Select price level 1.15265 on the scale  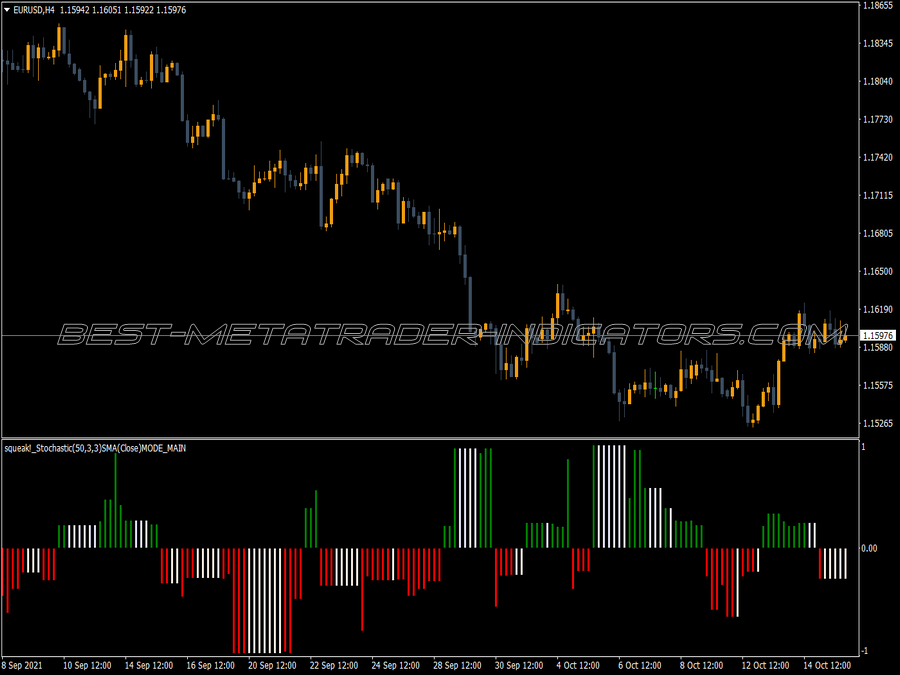878,424
